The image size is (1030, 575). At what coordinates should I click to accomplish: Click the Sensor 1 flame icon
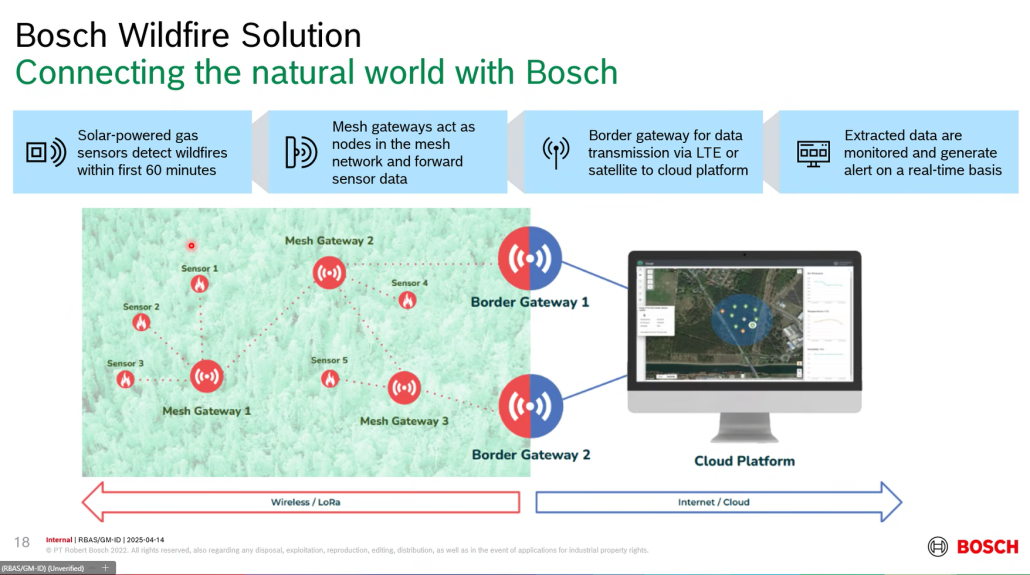[x=200, y=284]
